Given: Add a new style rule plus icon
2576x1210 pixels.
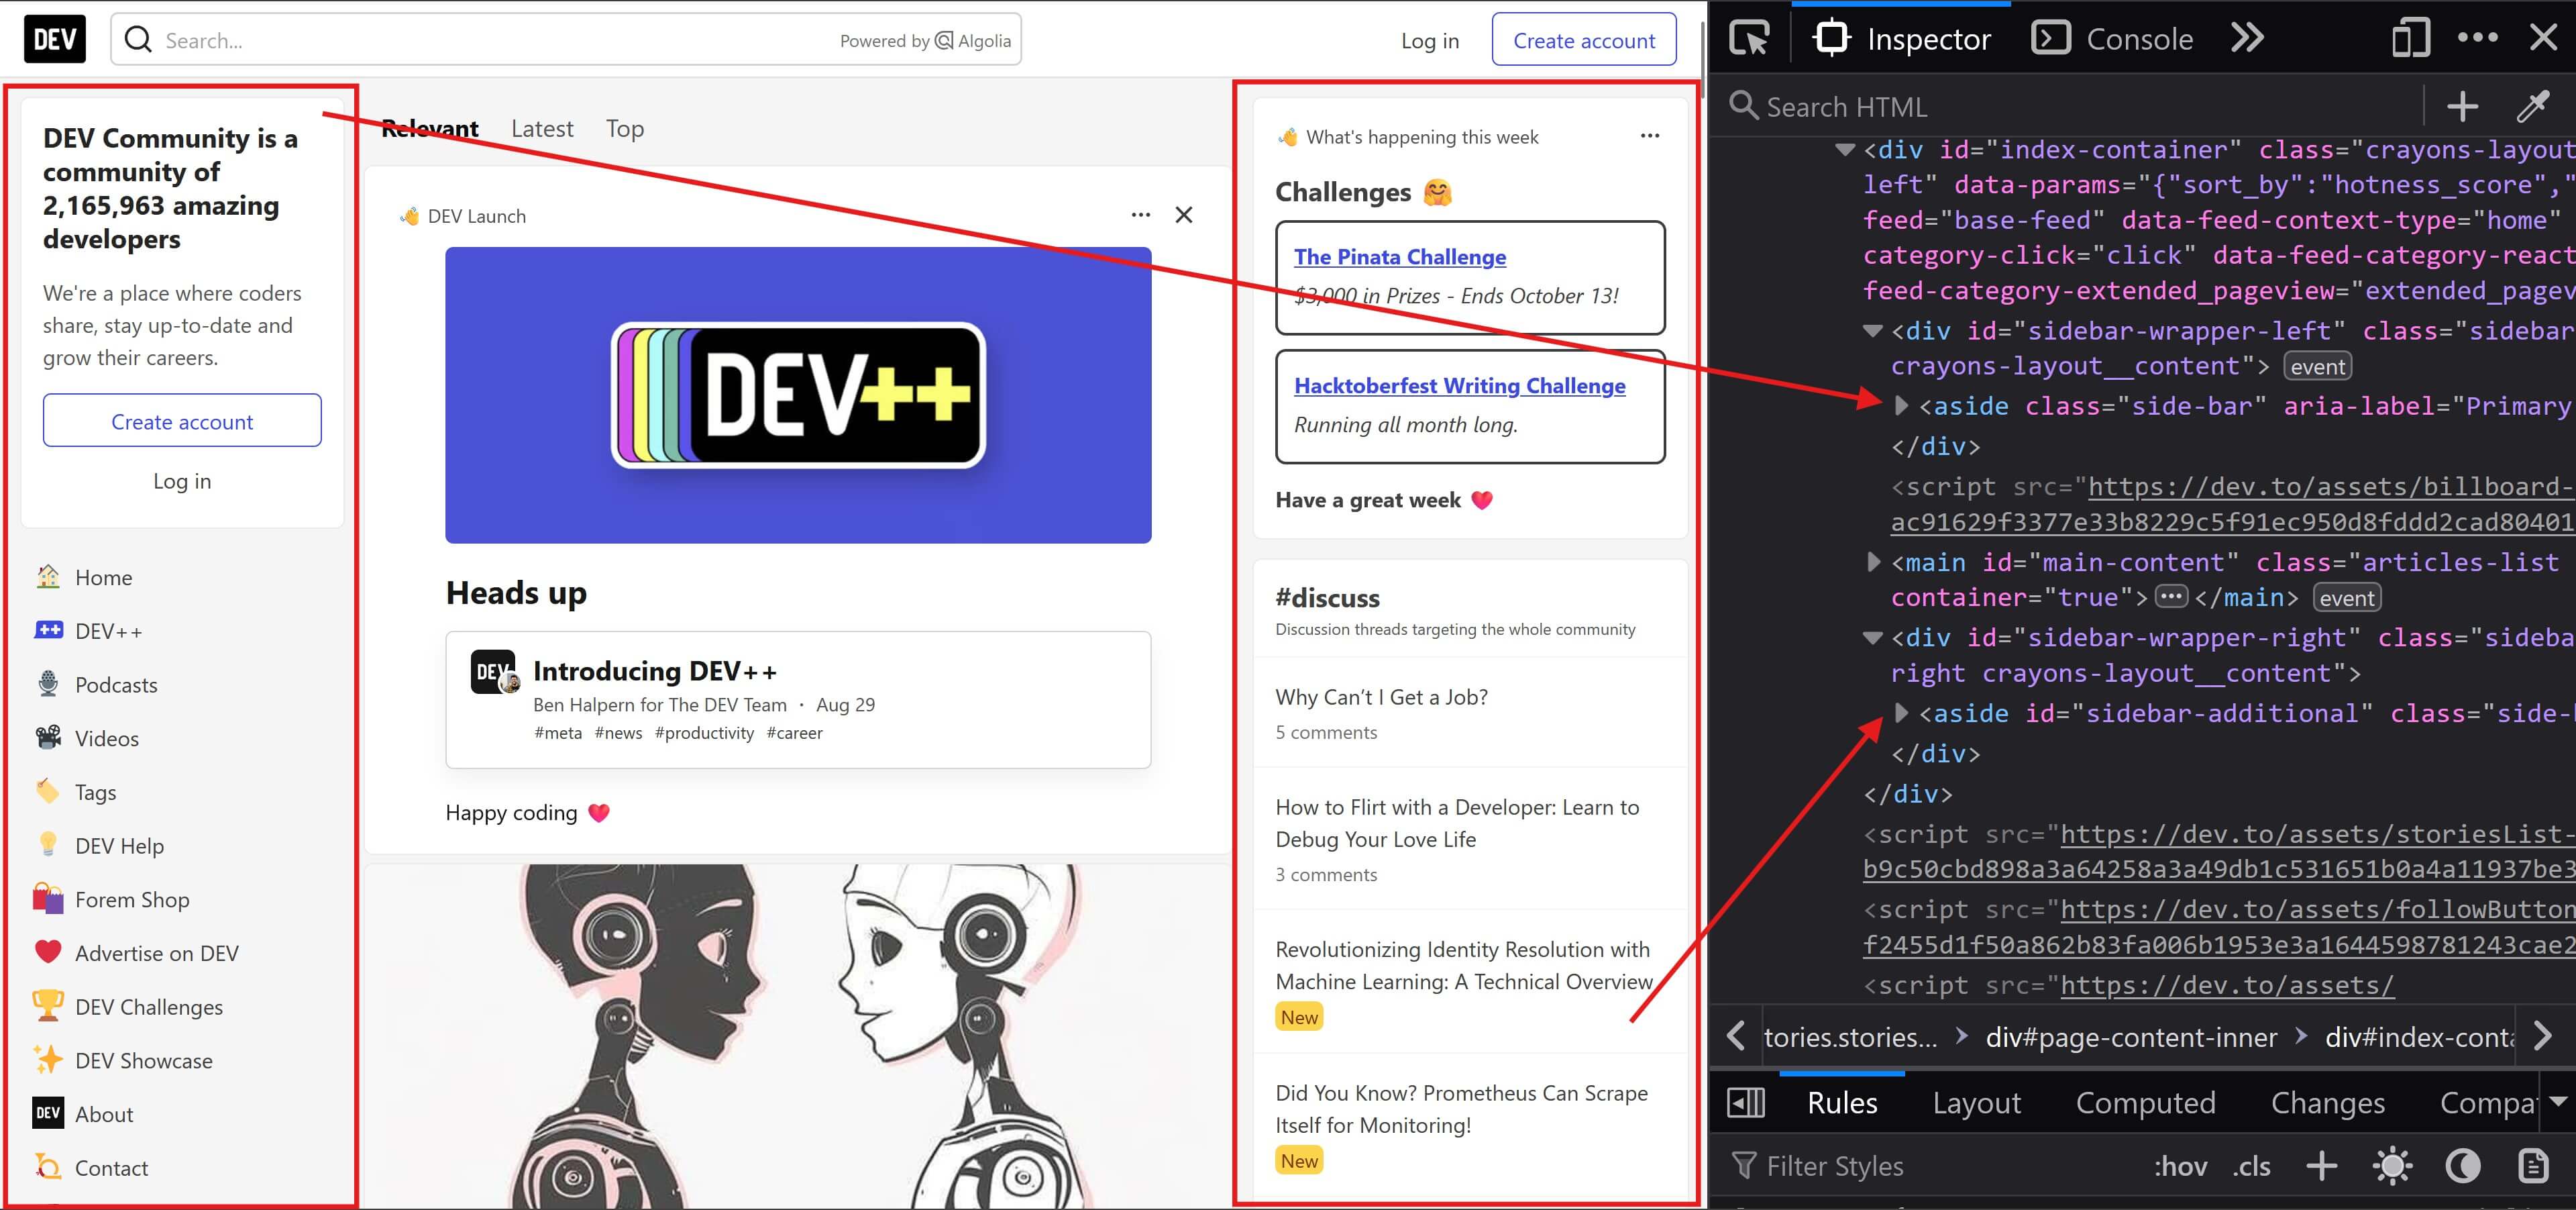Looking at the screenshot, I should pyautogui.click(x=2322, y=1166).
